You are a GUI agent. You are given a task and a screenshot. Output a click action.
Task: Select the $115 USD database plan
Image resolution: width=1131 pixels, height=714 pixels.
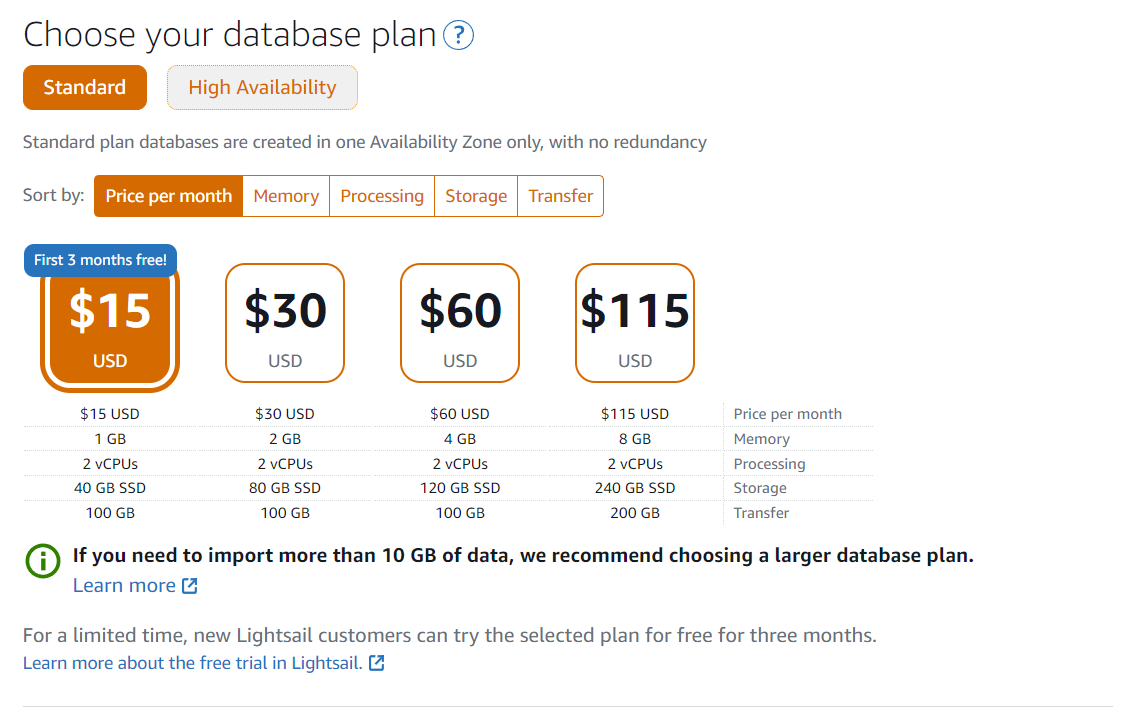click(x=635, y=323)
